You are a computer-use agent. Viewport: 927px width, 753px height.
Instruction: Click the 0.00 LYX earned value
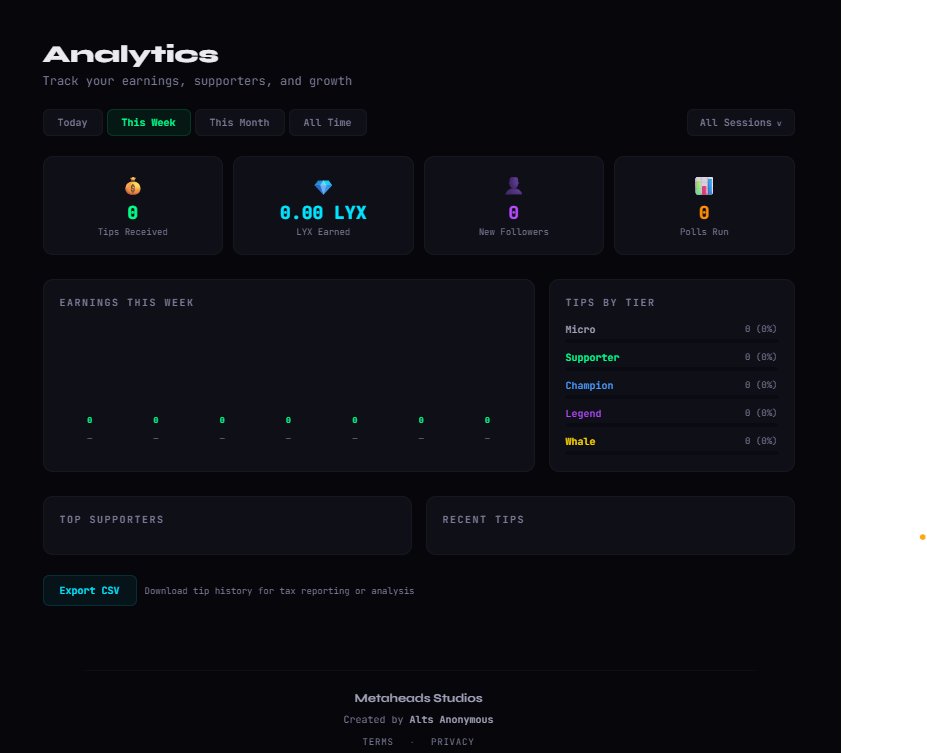pos(323,213)
